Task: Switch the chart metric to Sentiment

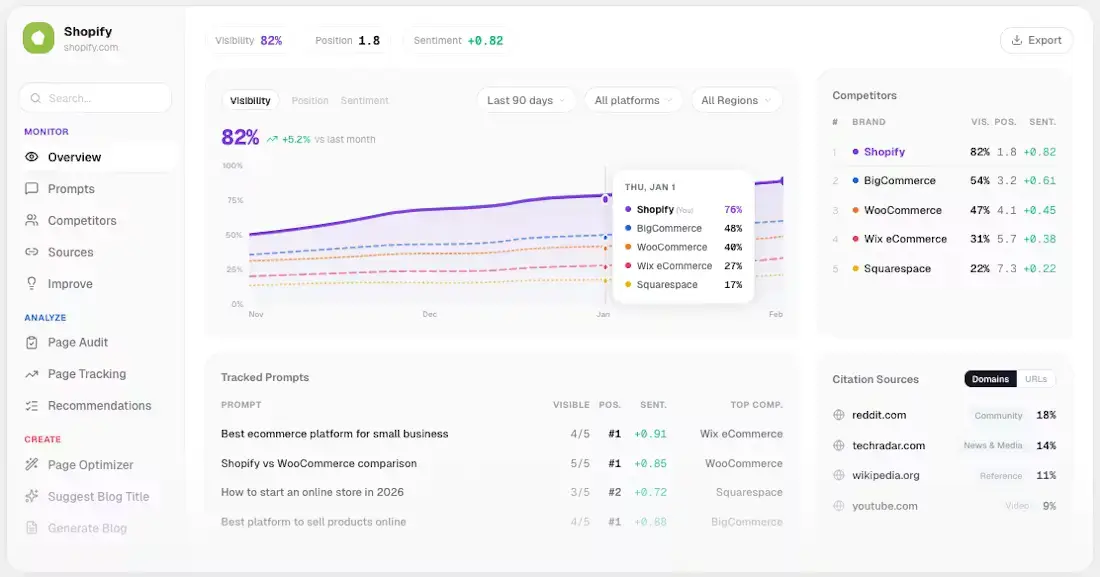Action: [364, 100]
